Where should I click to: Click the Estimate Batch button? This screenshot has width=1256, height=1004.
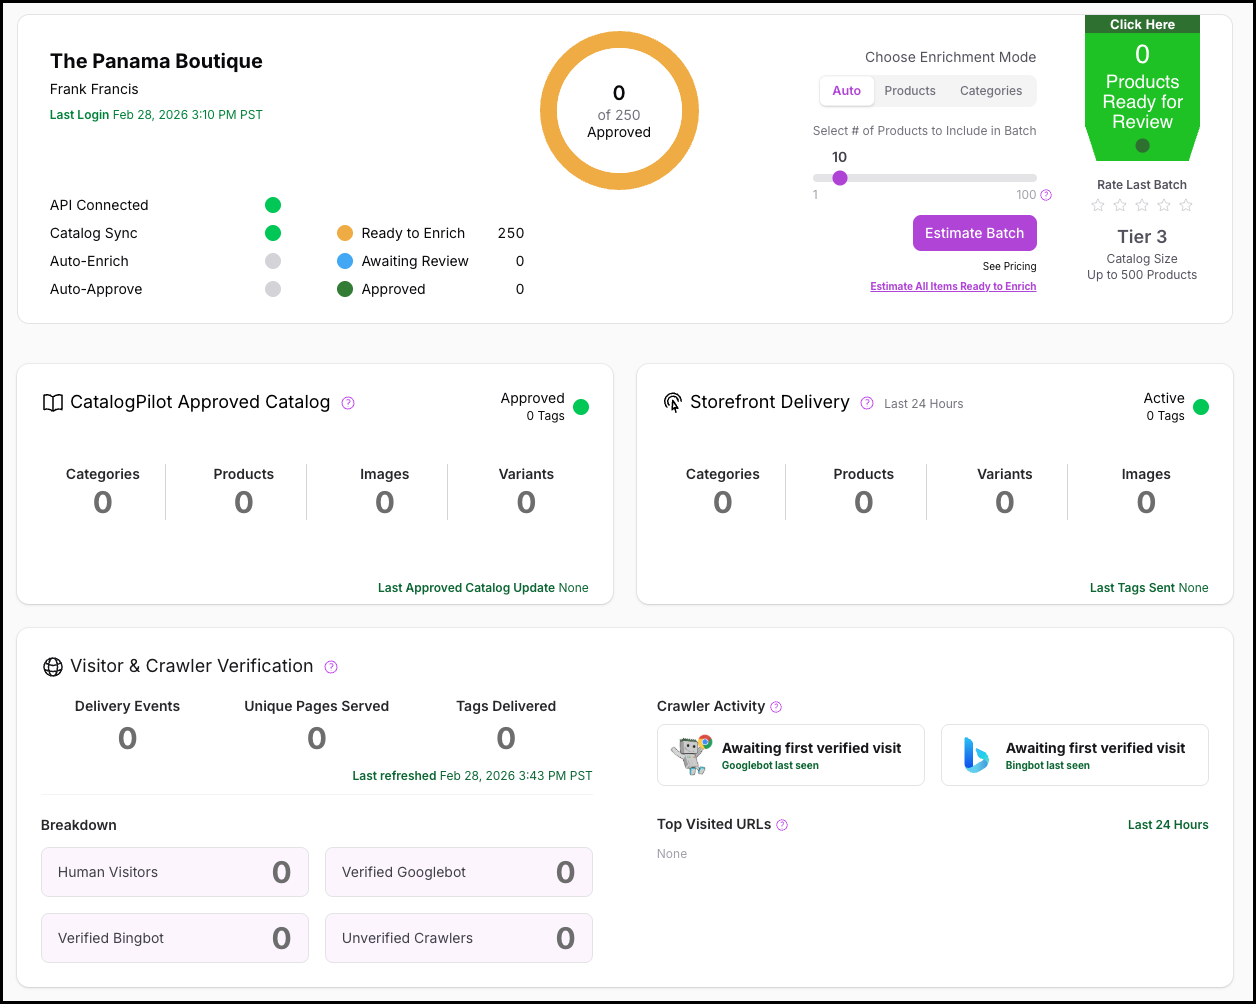tap(974, 233)
